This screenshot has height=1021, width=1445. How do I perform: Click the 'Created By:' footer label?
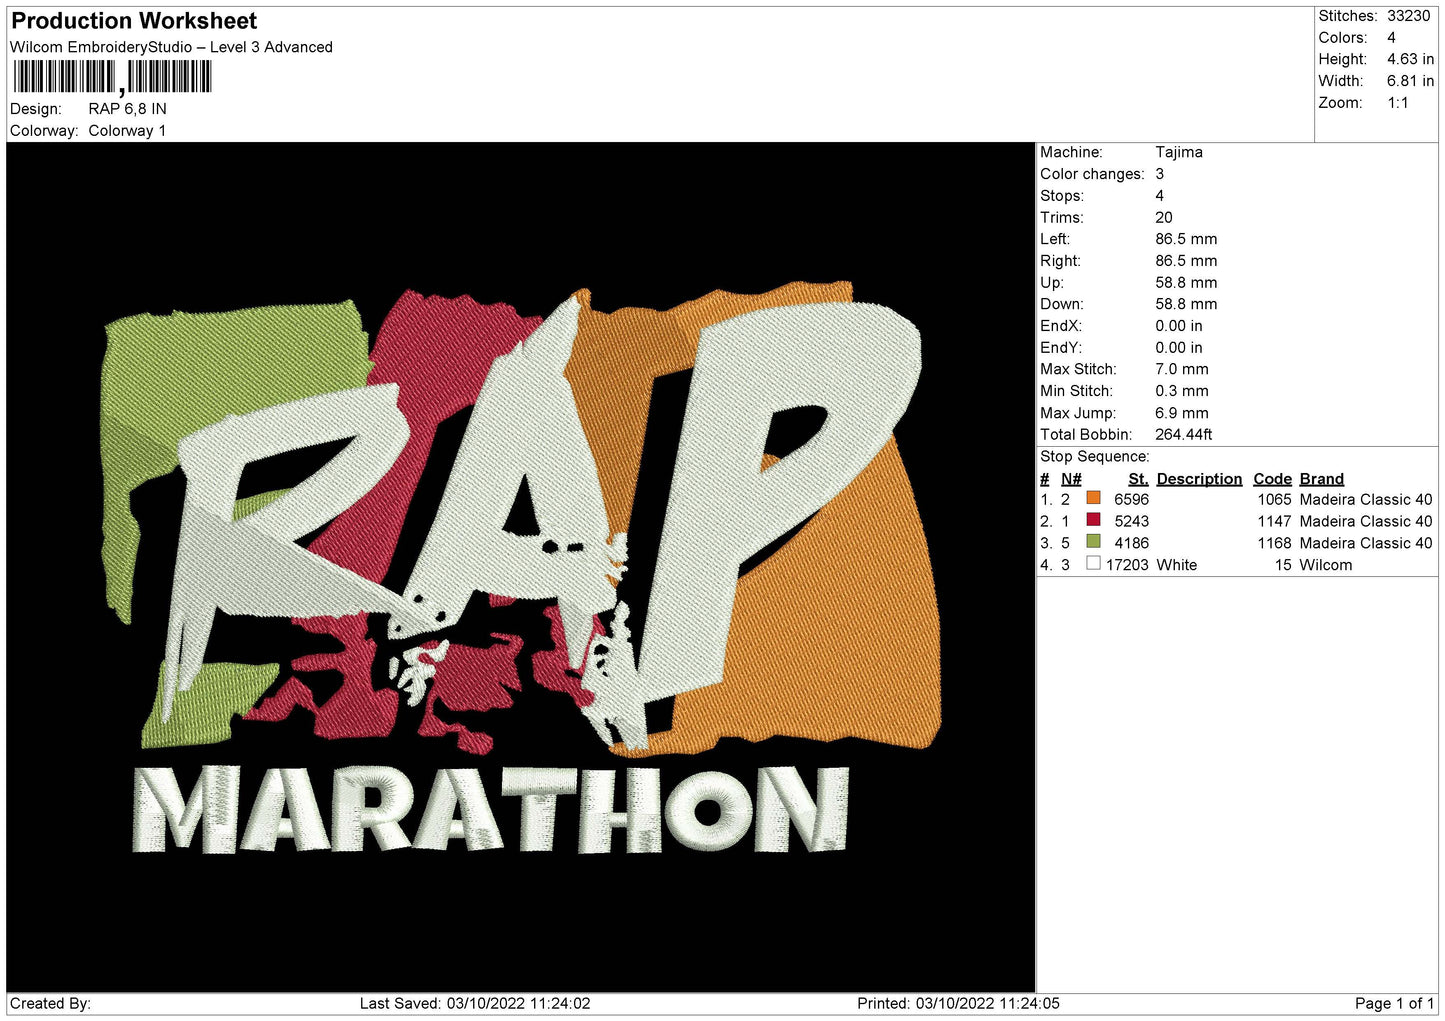click(50, 1003)
